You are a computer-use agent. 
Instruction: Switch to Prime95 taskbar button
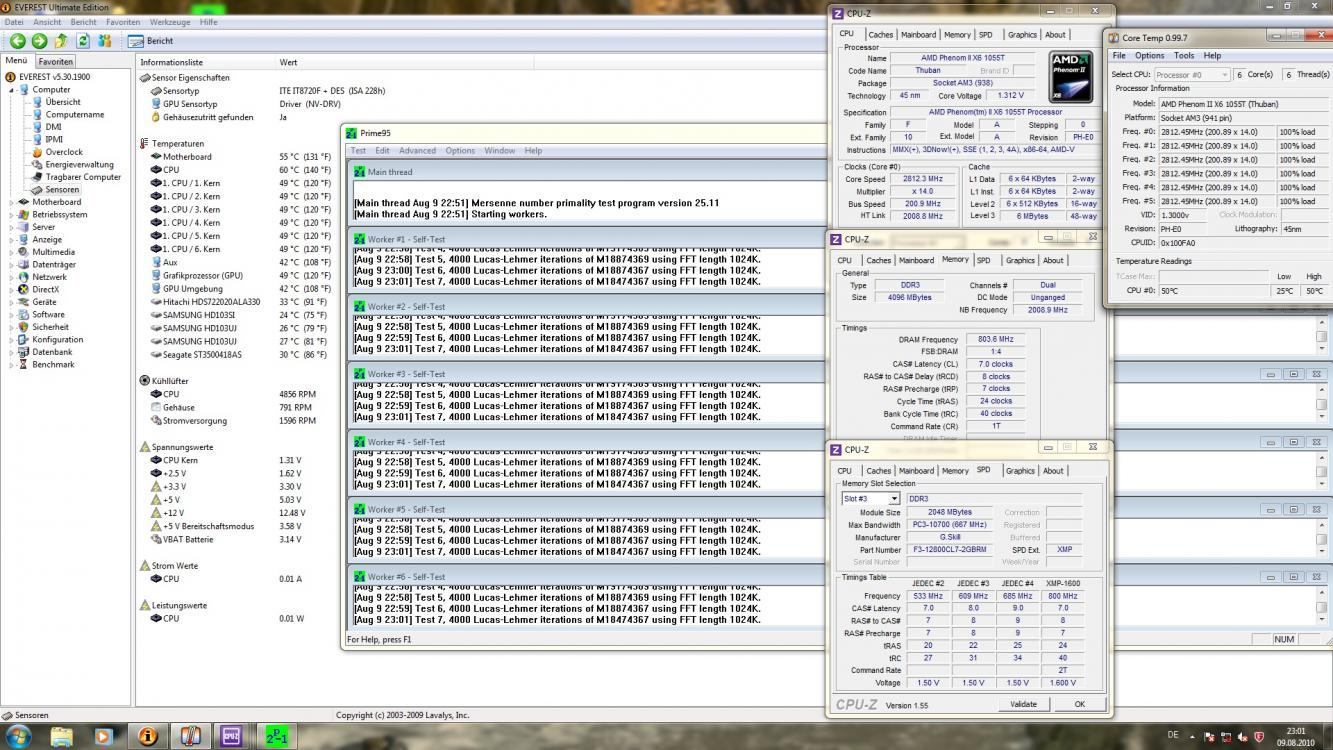pyautogui.click(x=276, y=736)
